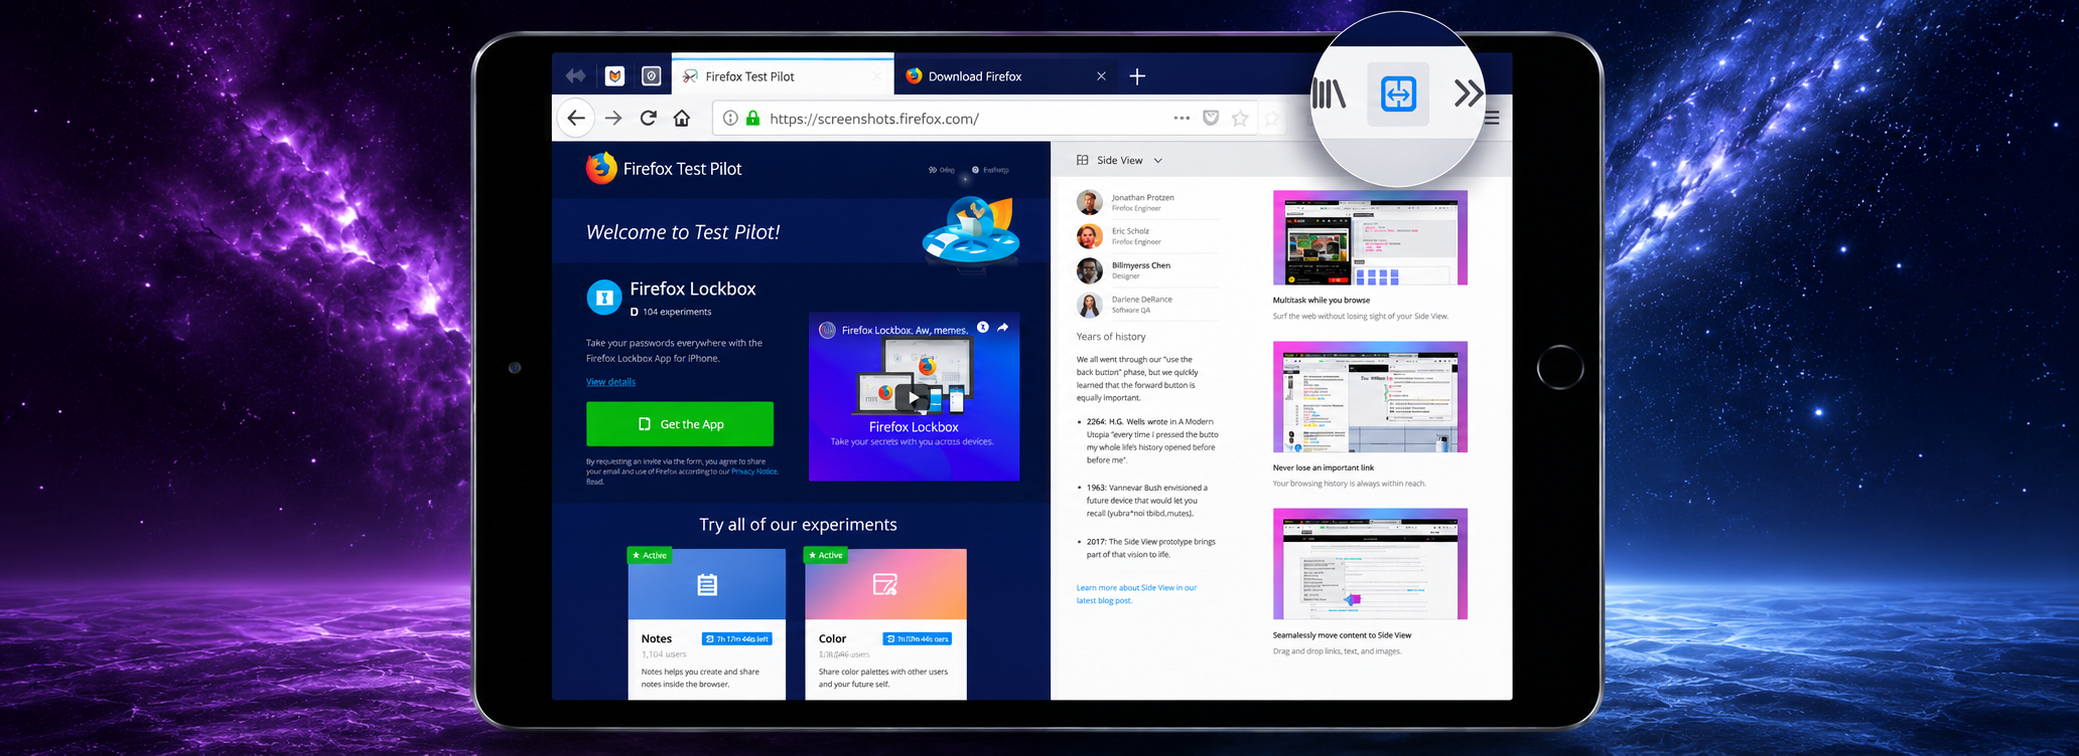Screen dimensions: 2079x756
Task: Open a new tab with plus button
Action: click(1137, 76)
